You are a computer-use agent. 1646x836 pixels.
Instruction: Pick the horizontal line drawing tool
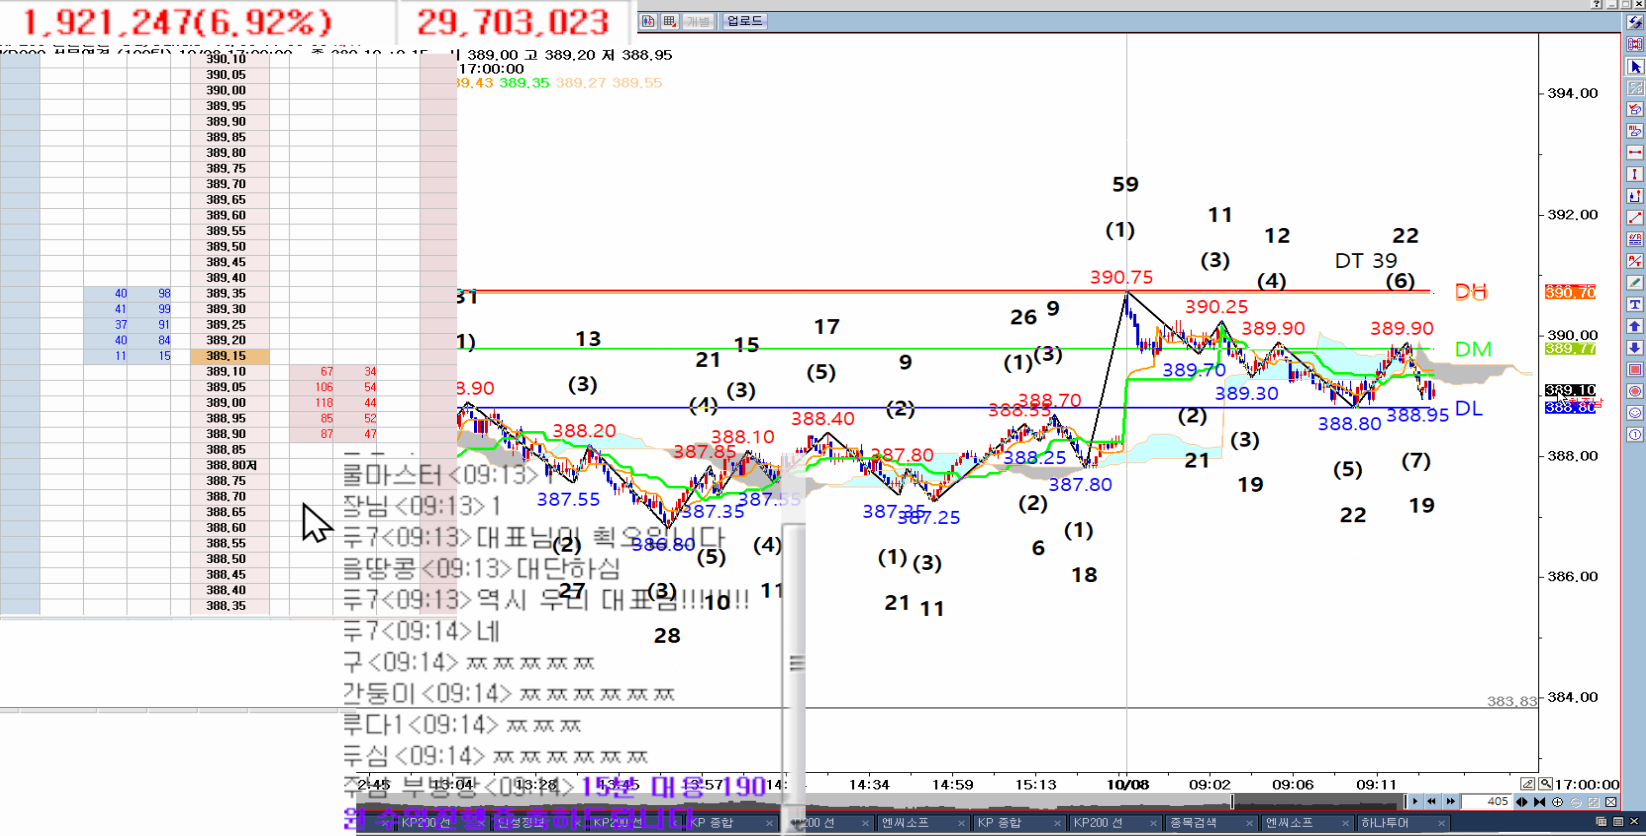click(x=1635, y=153)
